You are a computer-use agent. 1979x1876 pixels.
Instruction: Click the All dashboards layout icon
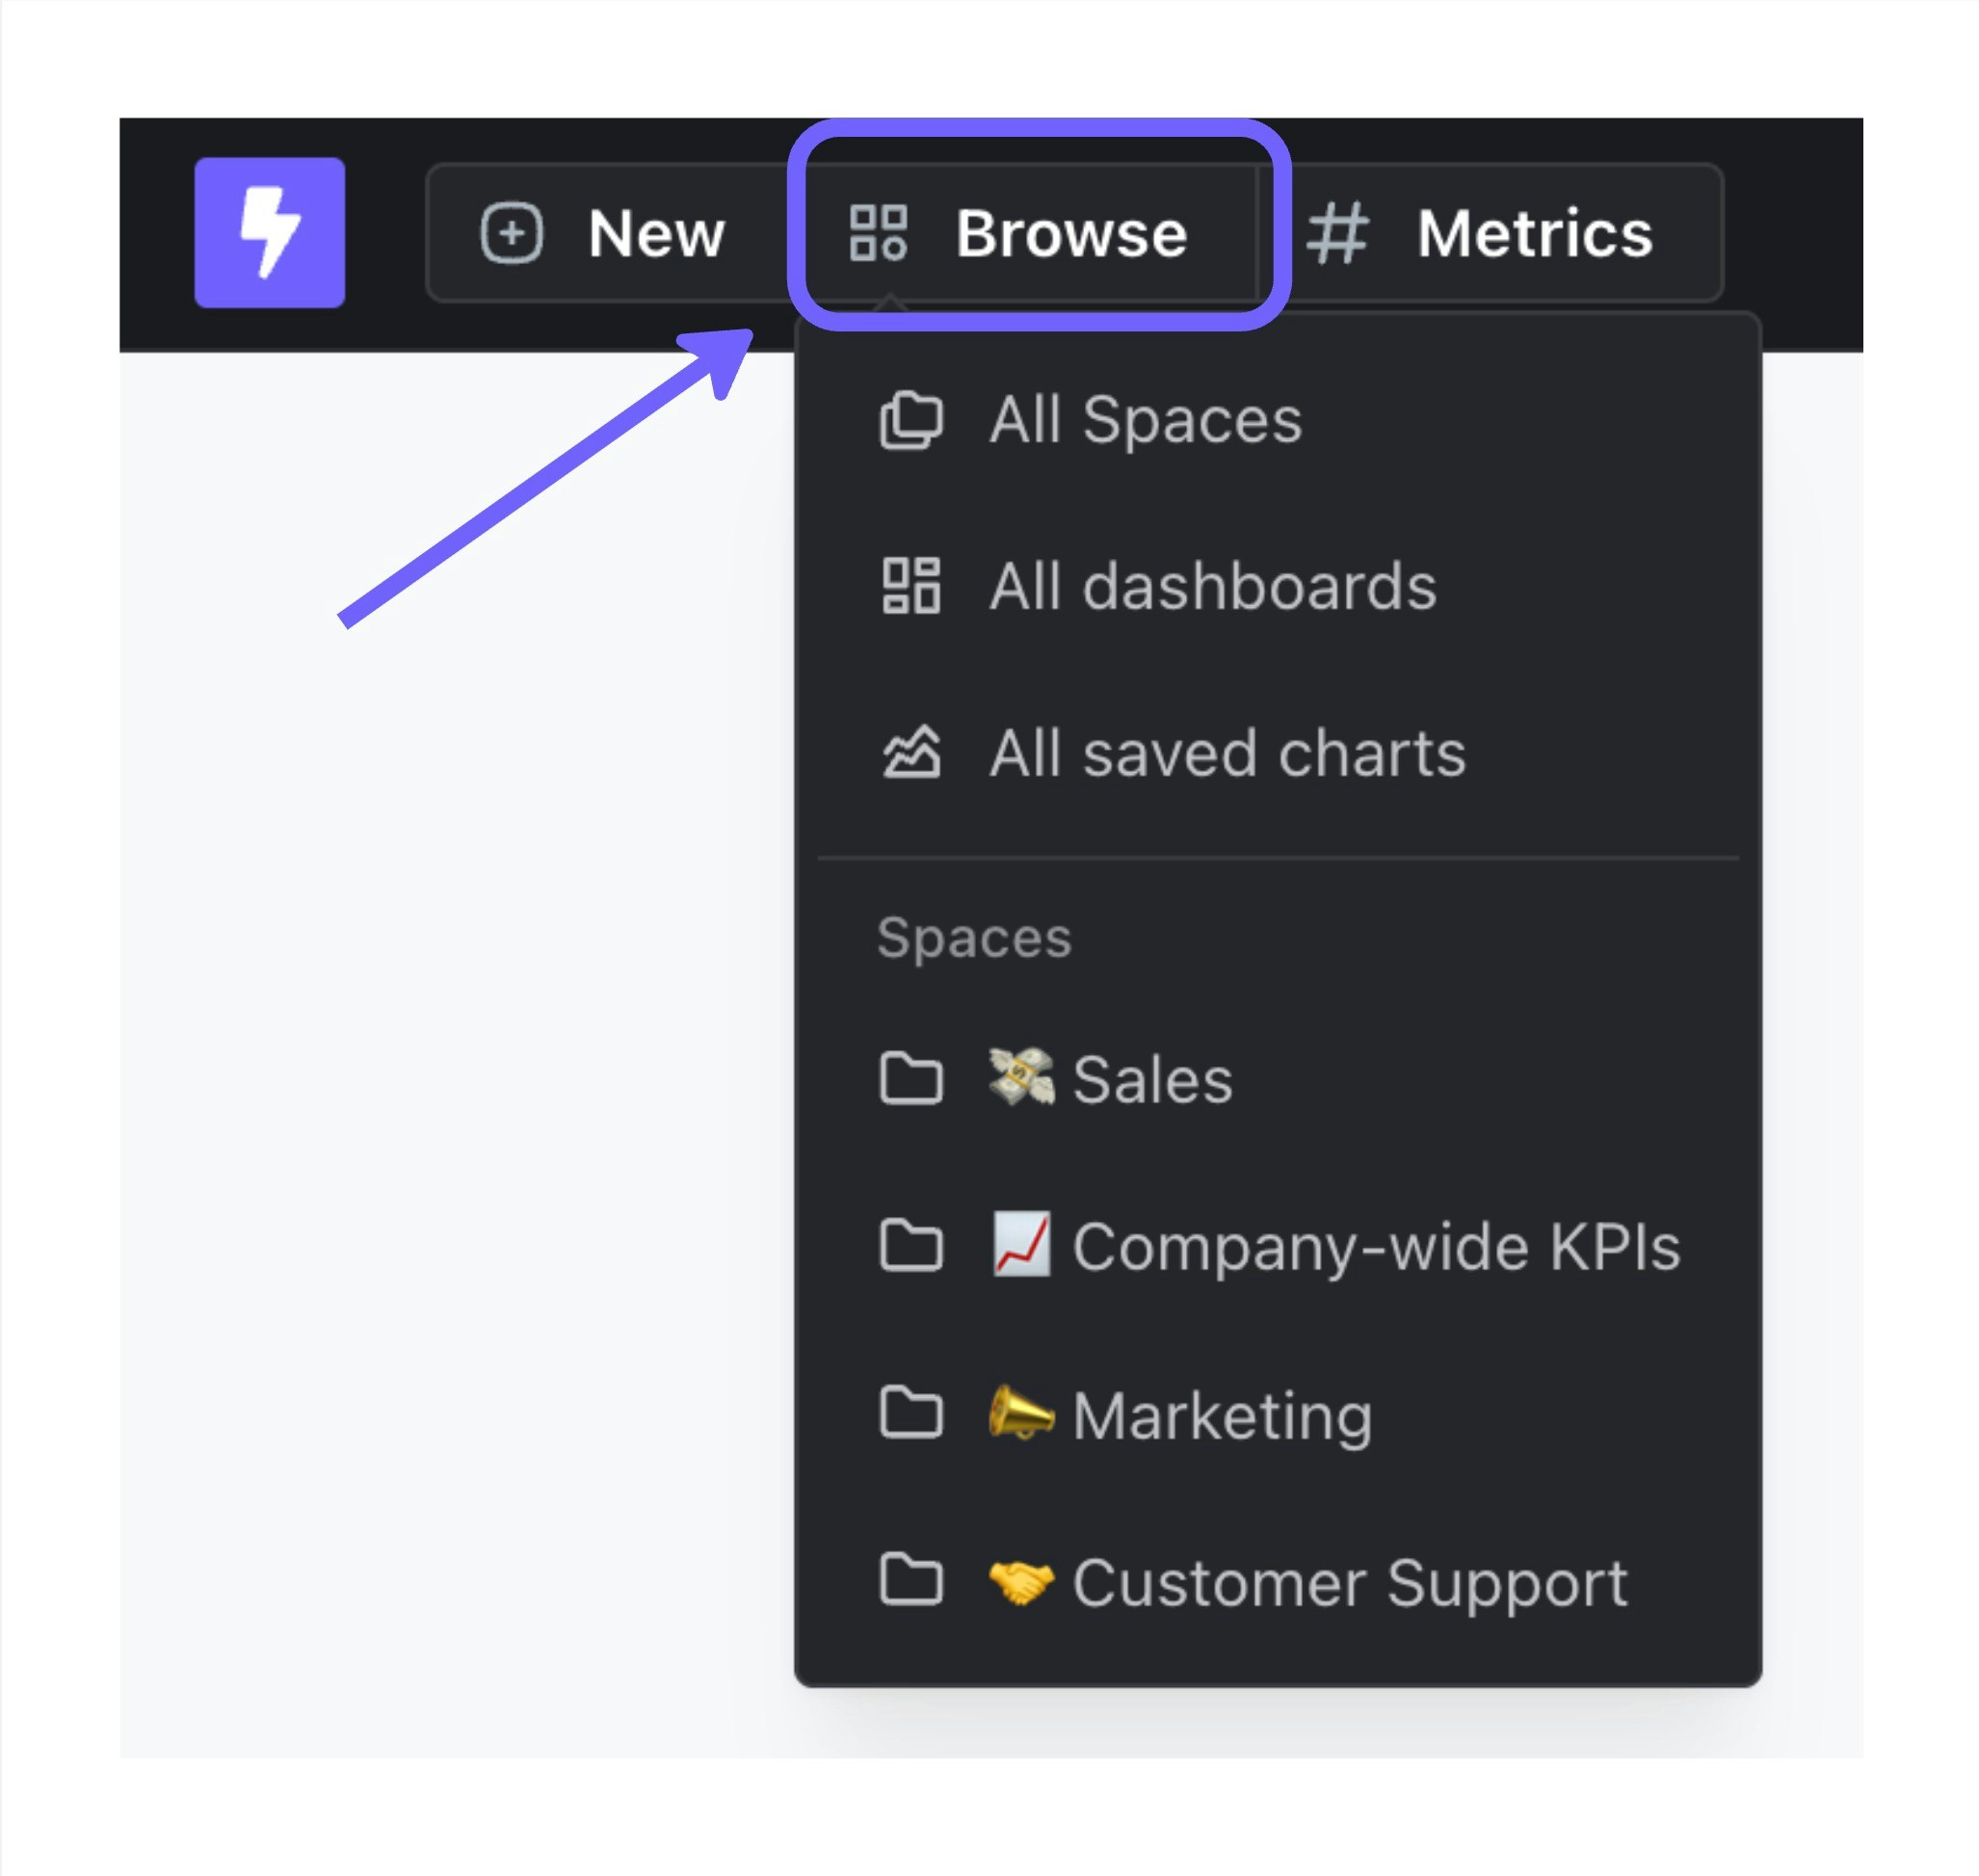click(910, 586)
